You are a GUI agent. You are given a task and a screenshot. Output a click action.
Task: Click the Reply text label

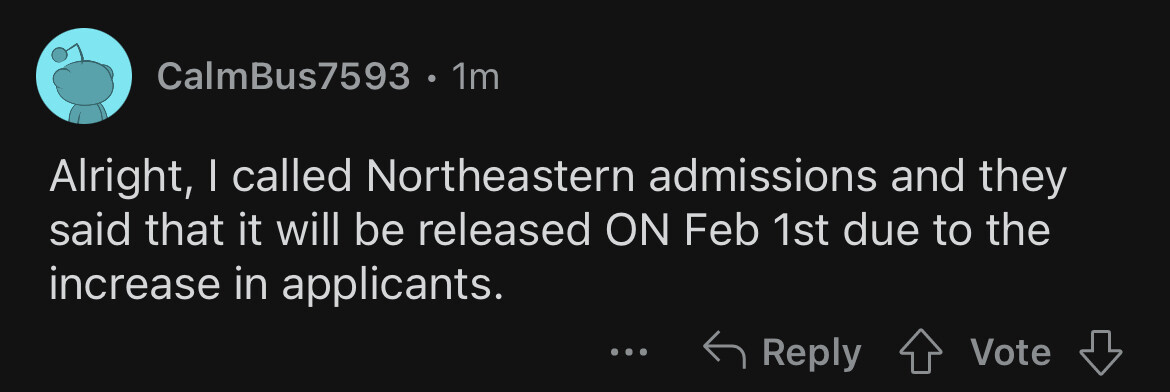click(x=811, y=352)
